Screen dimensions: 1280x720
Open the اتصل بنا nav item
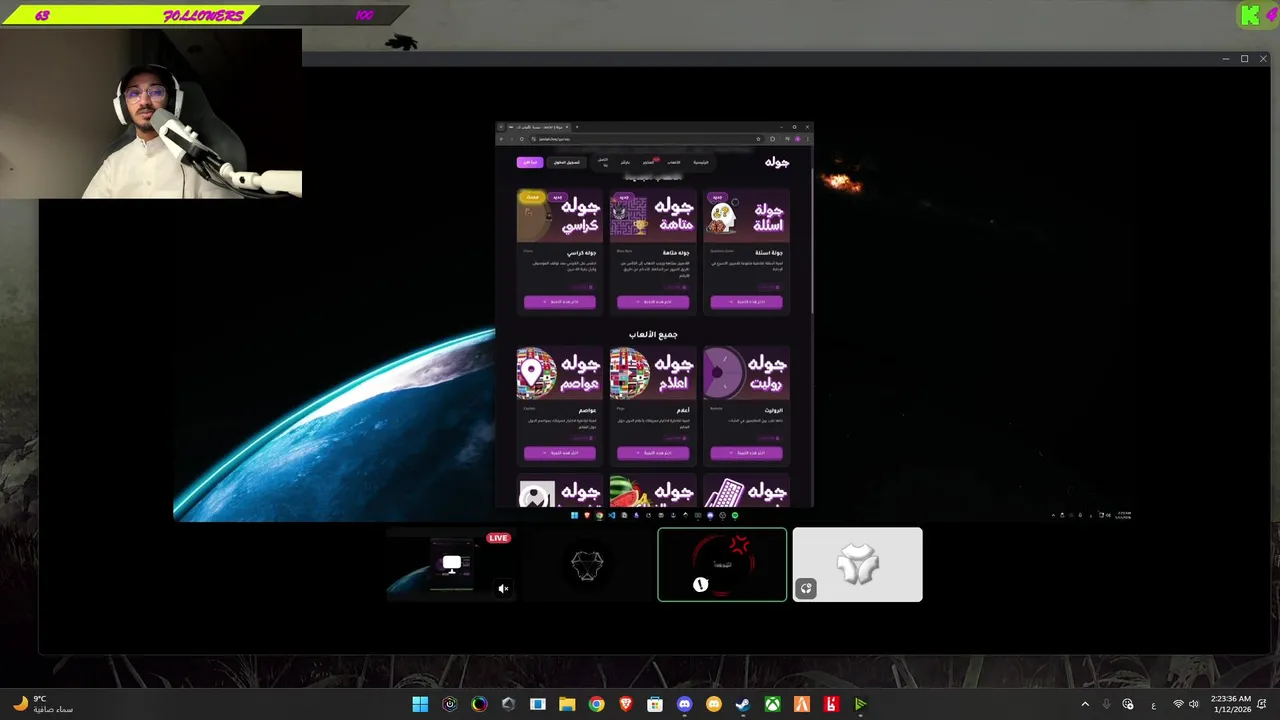[x=603, y=162]
